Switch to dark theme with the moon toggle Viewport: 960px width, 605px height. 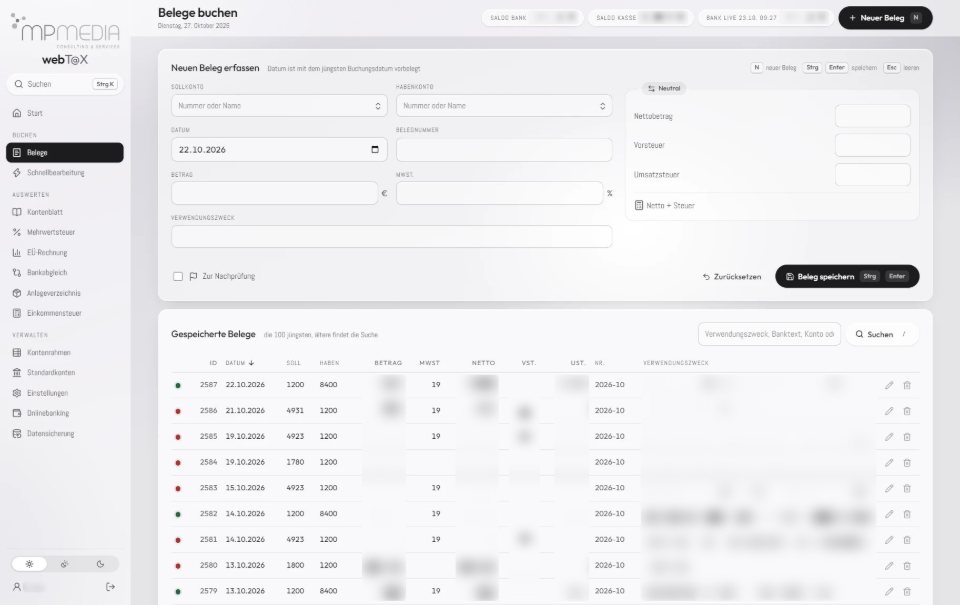(100, 564)
